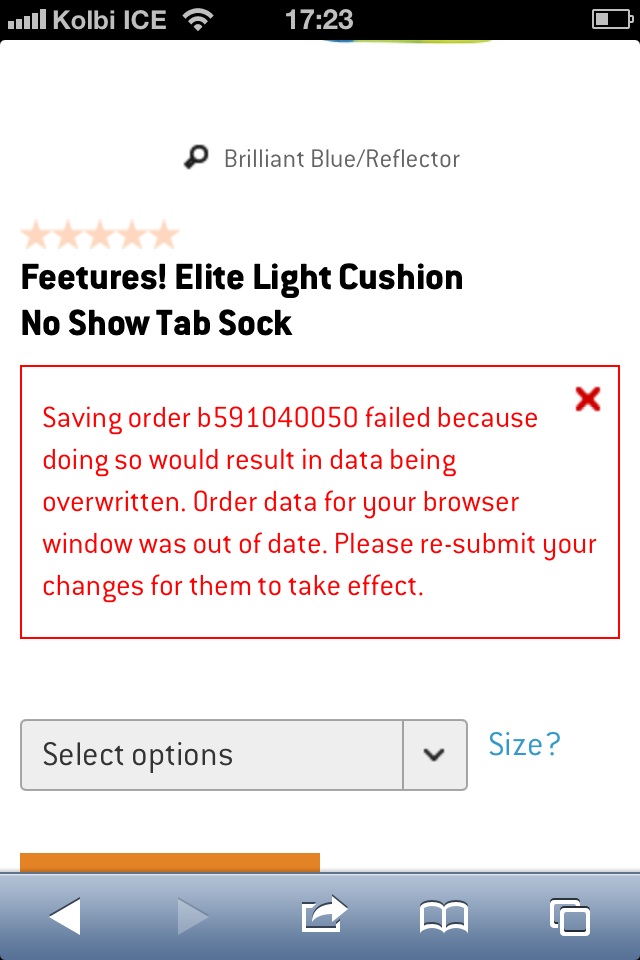The width and height of the screenshot is (640, 960).
Task: Open the Size? guide link
Action: click(x=524, y=744)
